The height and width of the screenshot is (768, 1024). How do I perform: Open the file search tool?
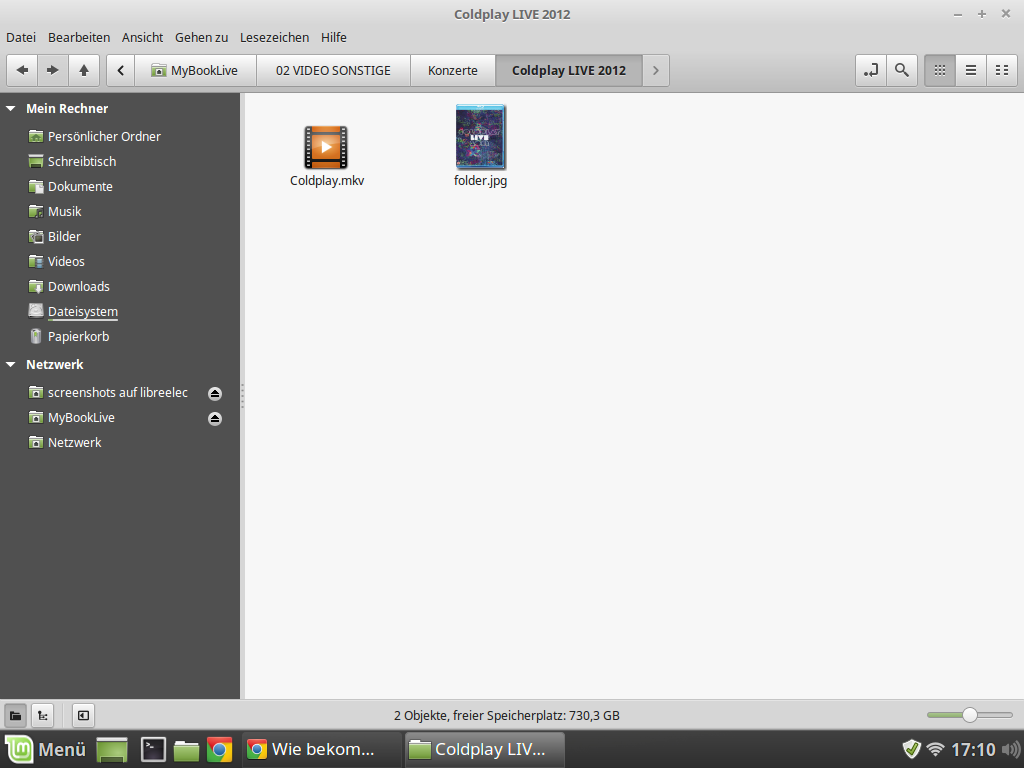point(902,71)
